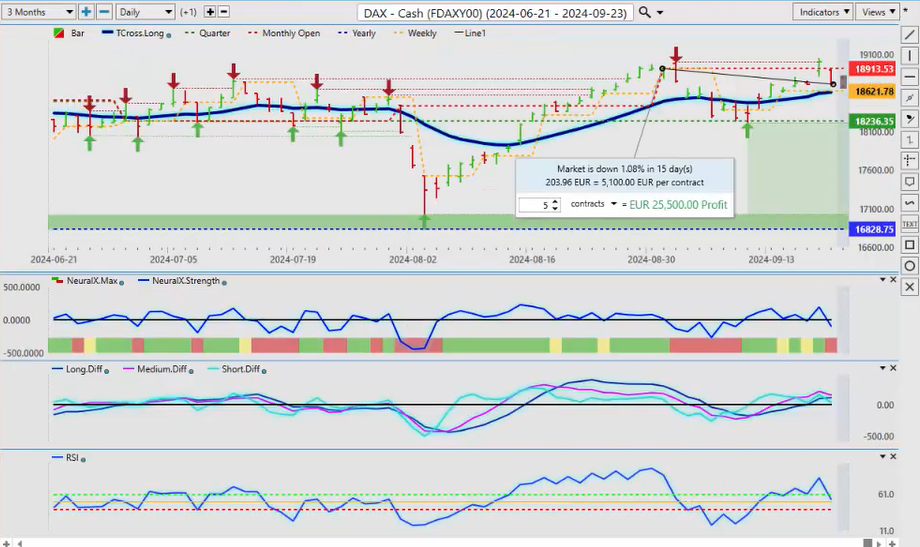Select the measuring line tool in the sidebar
Viewport: 920px width, 547px height.
pos(909,97)
